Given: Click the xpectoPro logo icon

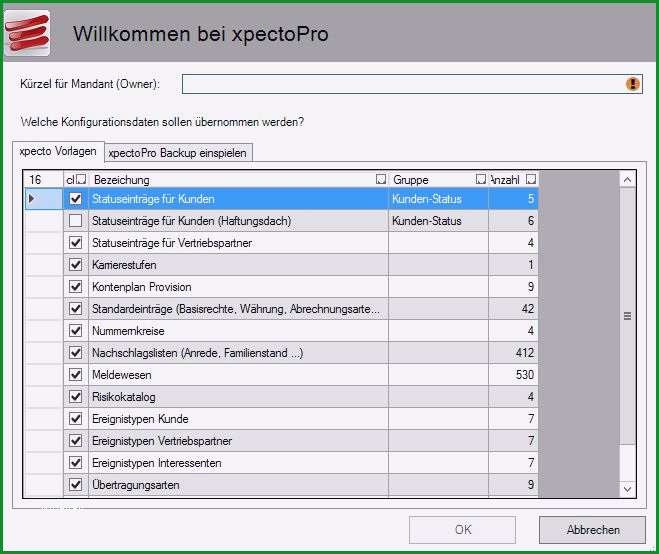Looking at the screenshot, I should coord(27,33).
